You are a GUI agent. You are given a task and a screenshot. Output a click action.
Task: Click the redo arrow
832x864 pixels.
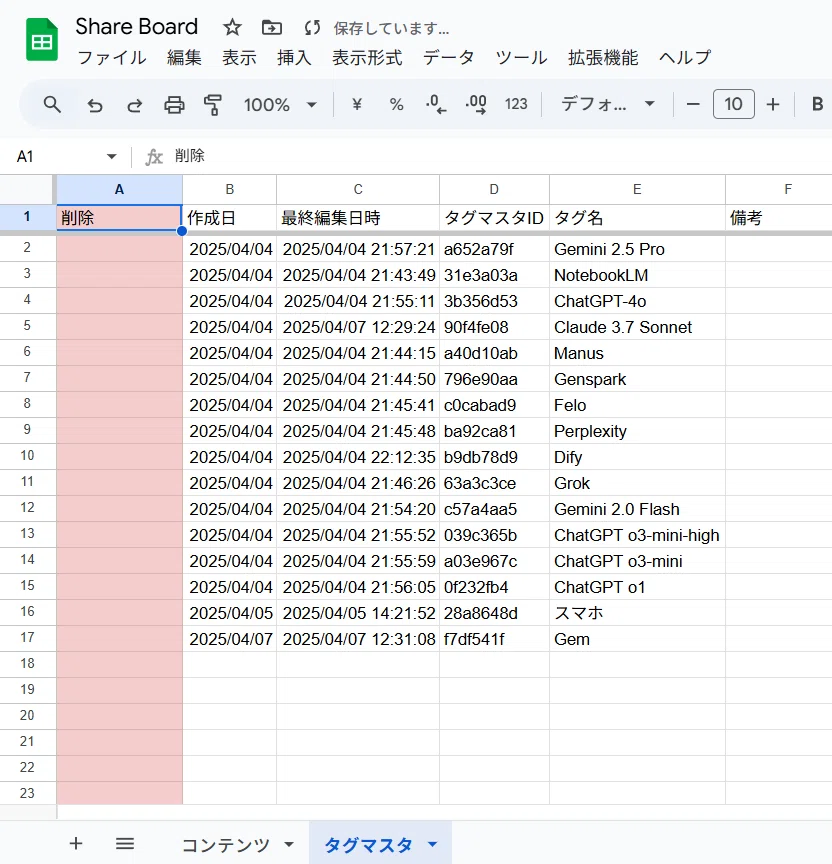134,105
